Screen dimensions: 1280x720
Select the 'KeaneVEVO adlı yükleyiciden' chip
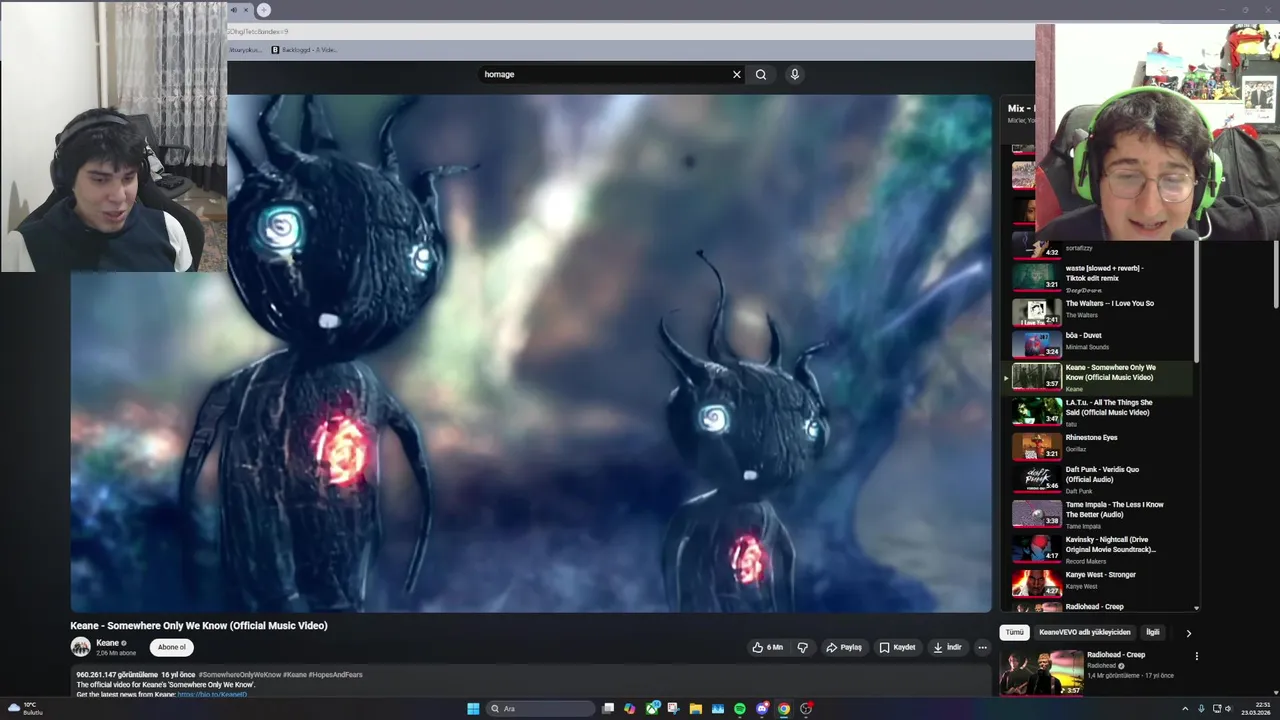pyautogui.click(x=1084, y=632)
